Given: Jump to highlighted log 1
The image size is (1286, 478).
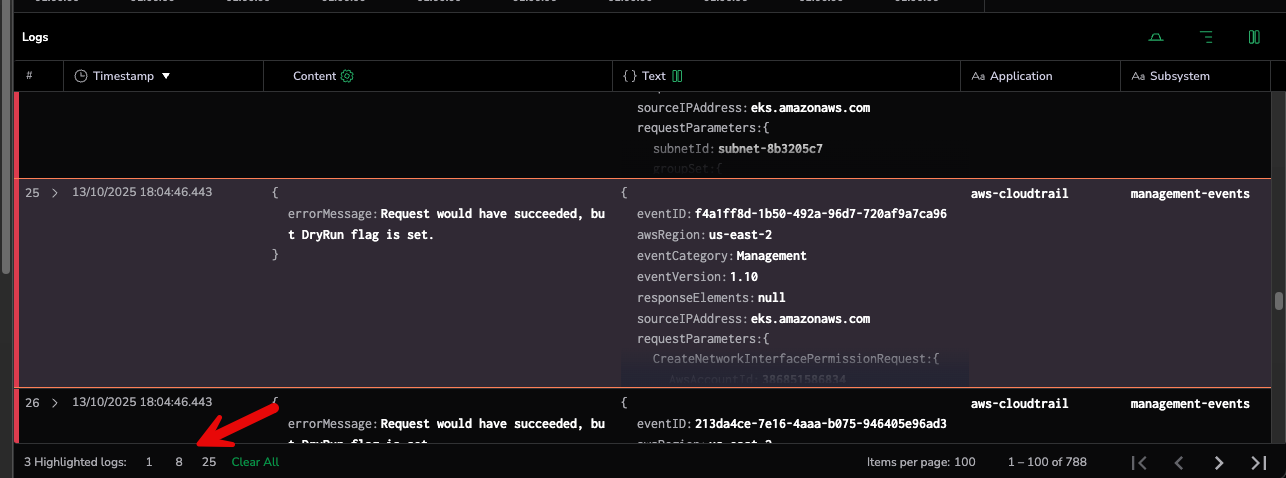Looking at the screenshot, I should (149, 462).
